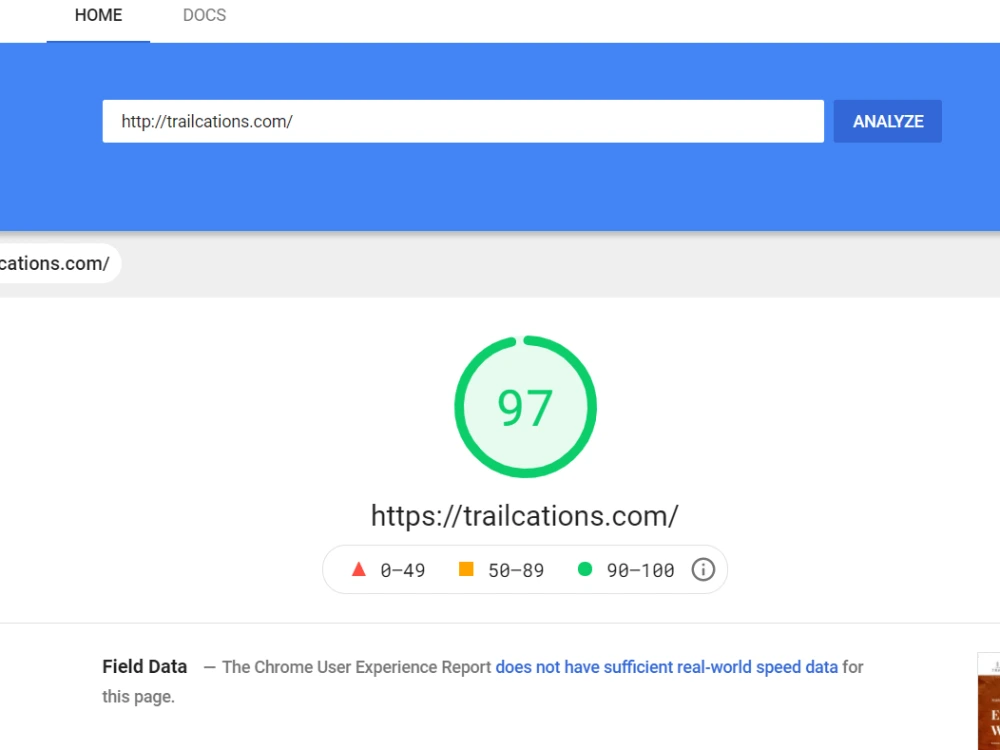The image size is (1000, 750).
Task: Click the URL field containing http://trailcations.com/
Action: pyautogui.click(x=463, y=121)
